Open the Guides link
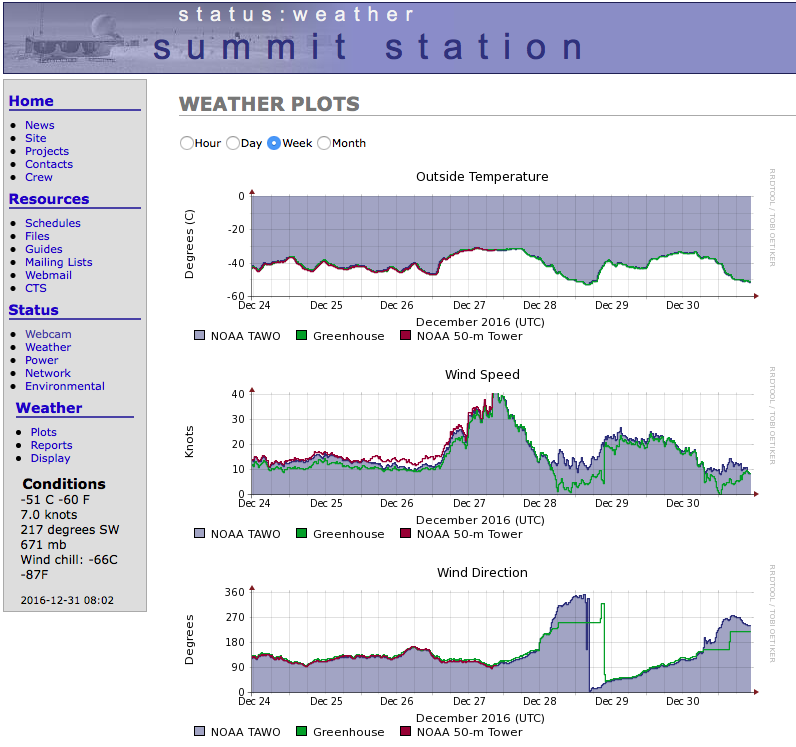The height and width of the screenshot is (747, 796). [x=44, y=249]
